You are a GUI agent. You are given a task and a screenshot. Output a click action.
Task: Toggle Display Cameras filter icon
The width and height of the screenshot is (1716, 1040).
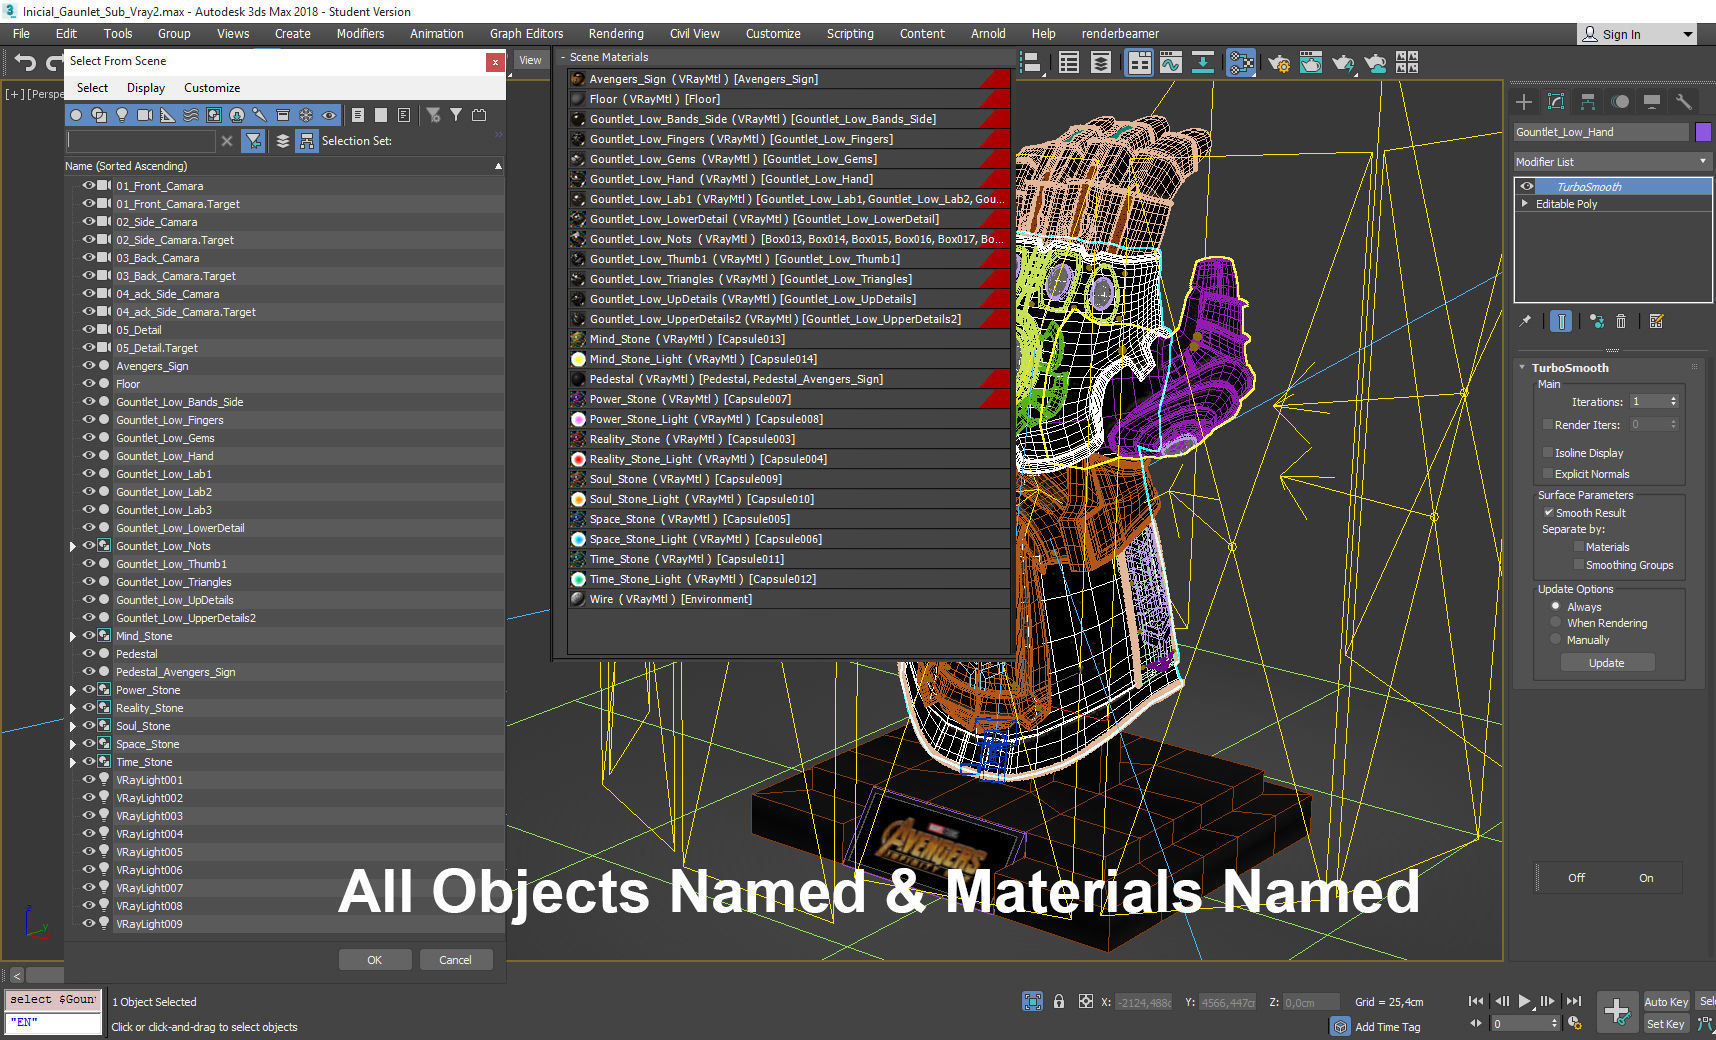145,115
